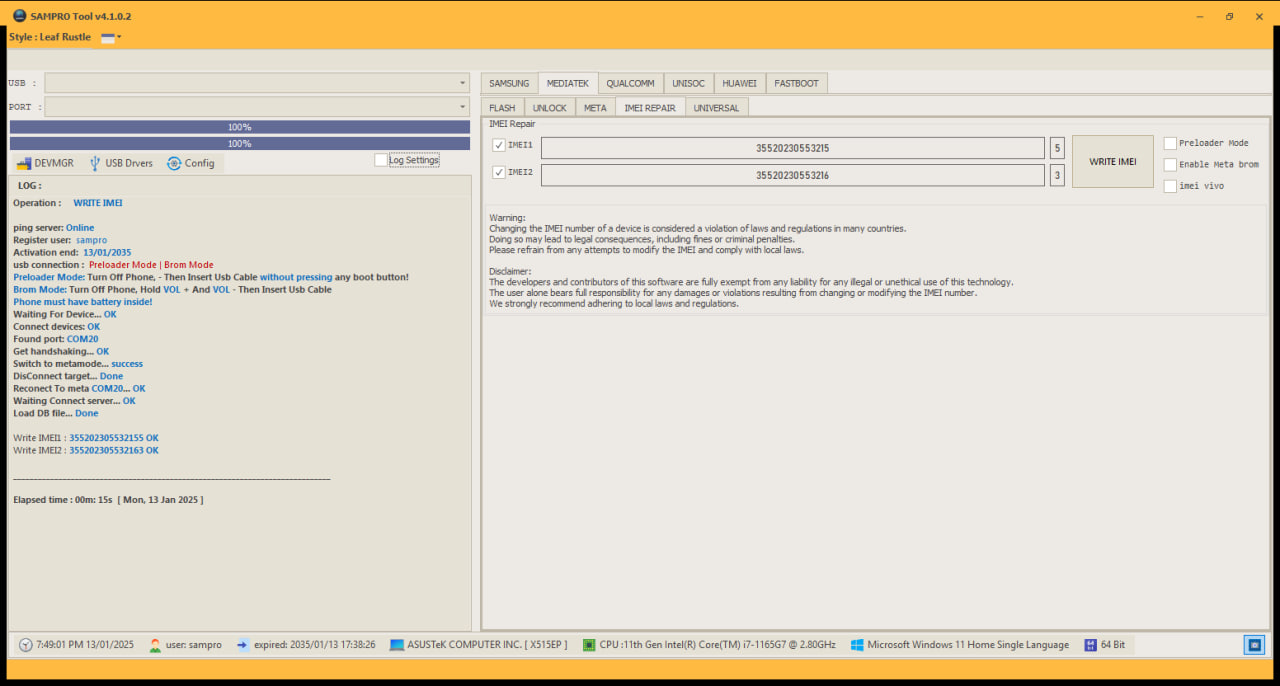Viewport: 1280px width, 686px height.
Task: Click the user avatar icon in status bar
Action: (155, 645)
